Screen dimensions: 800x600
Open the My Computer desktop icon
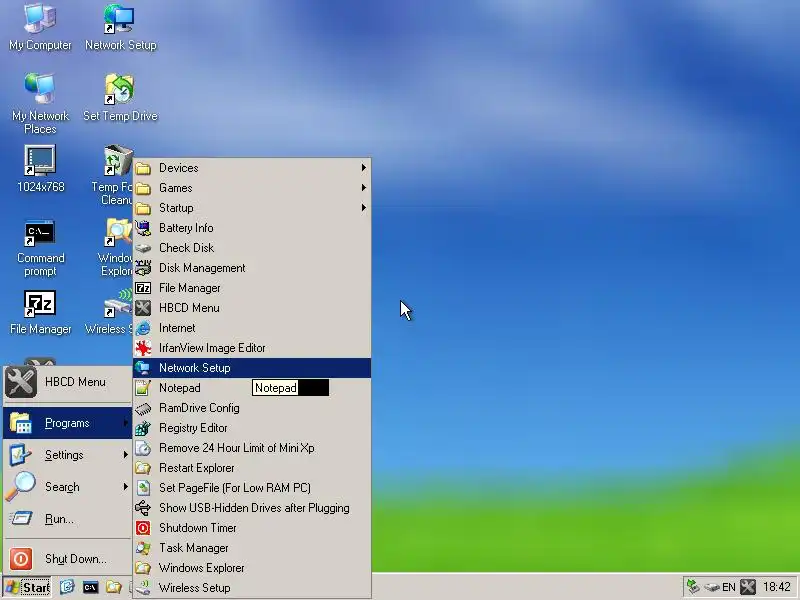40,27
